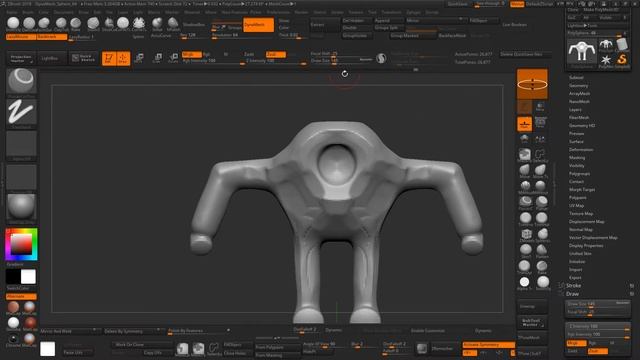Select the SimpleBrush orange S tool
This screenshot has height=360, width=640.
coord(622,60)
